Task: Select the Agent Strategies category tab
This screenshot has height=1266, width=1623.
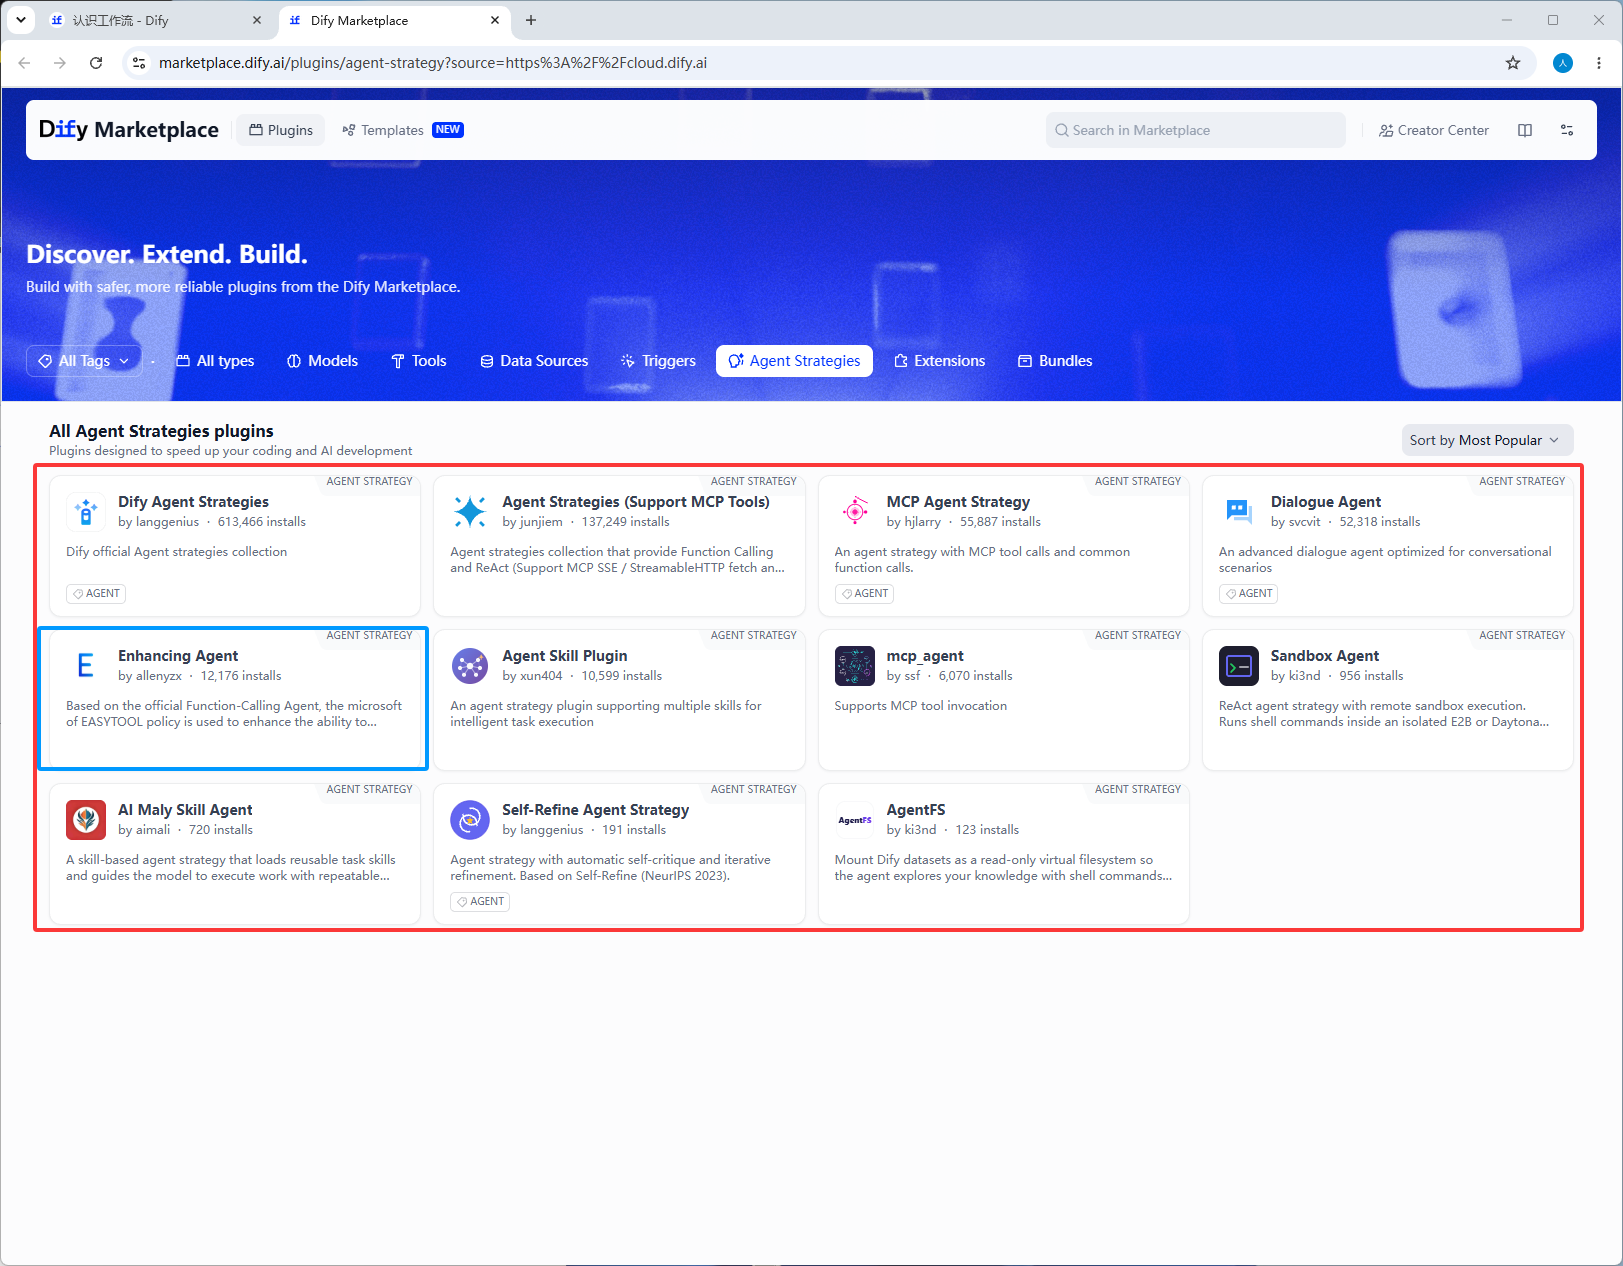Action: [x=794, y=361]
